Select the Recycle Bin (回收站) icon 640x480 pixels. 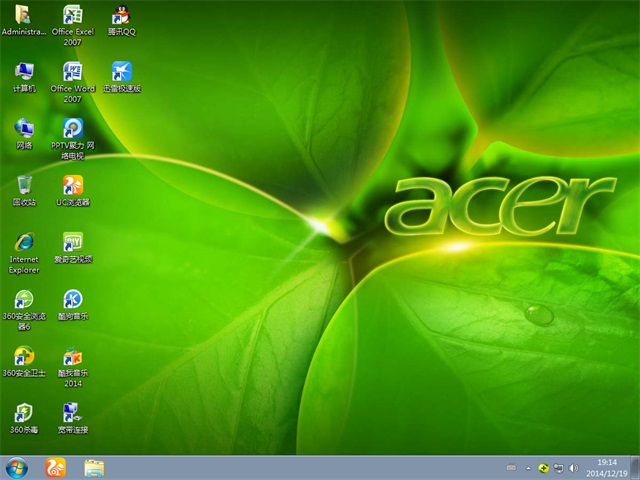[24, 185]
